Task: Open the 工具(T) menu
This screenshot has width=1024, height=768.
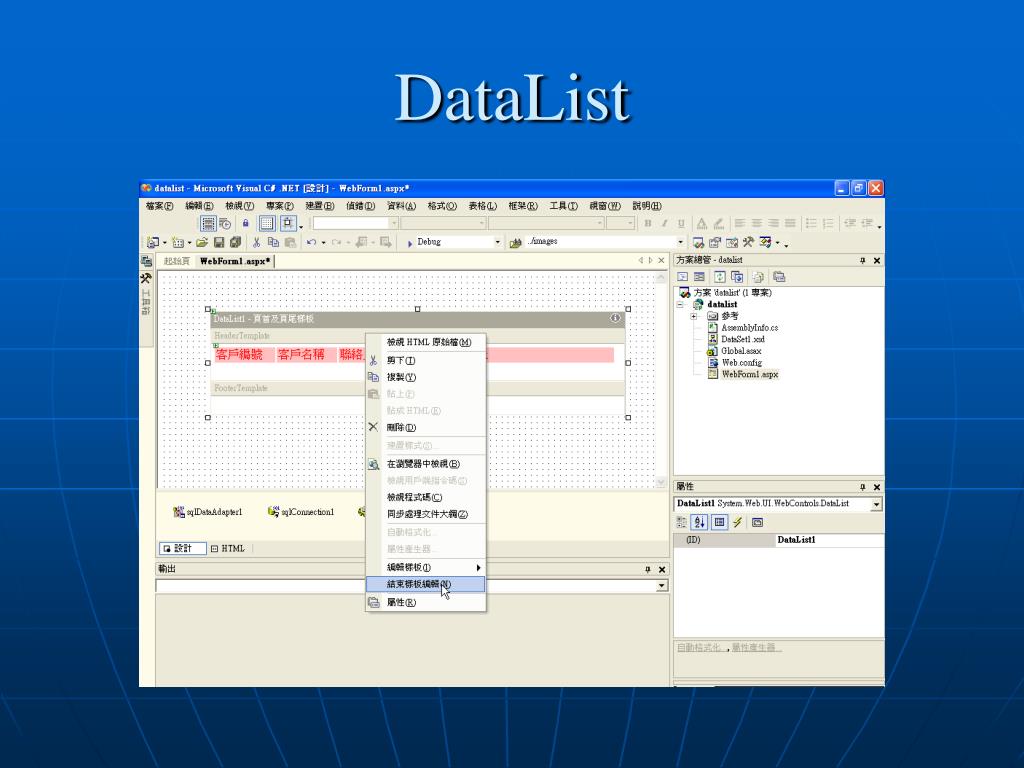Action: click(563, 206)
